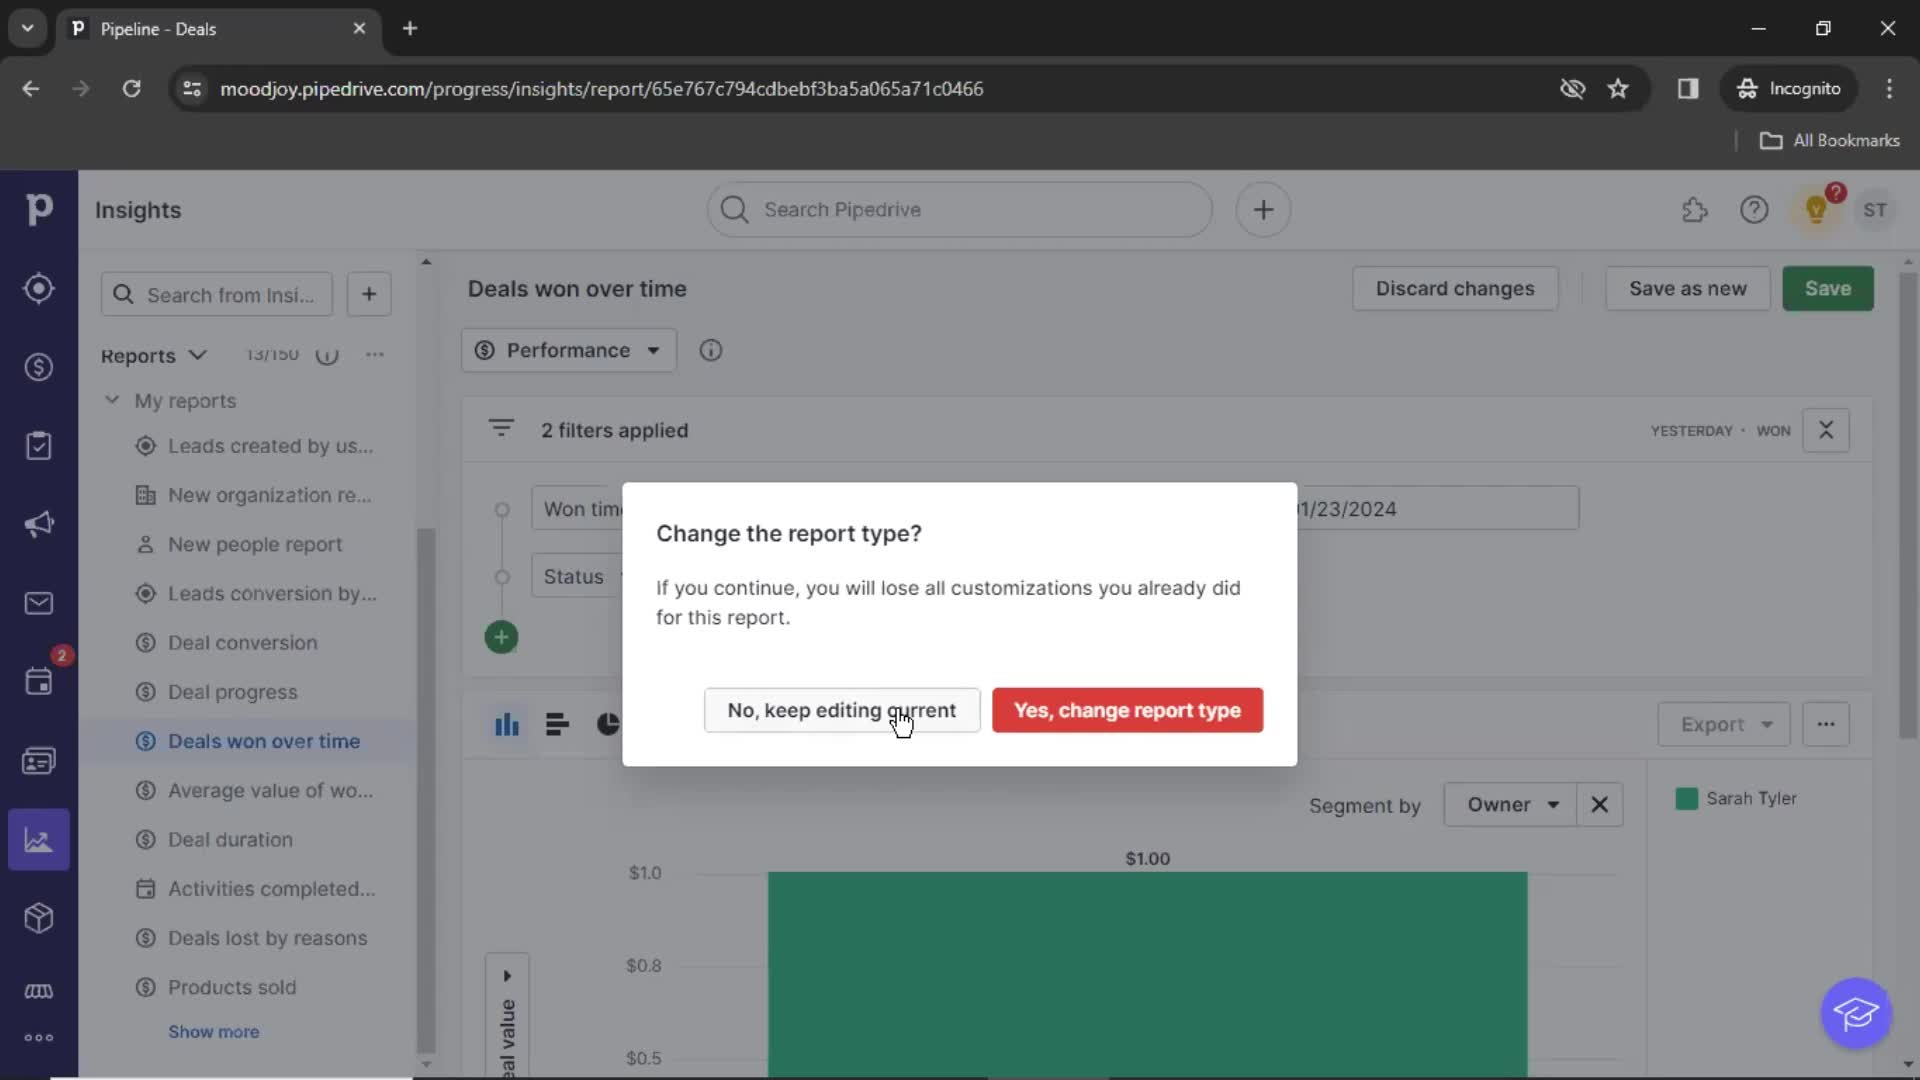Click the Leads icon in left sidebar
This screenshot has width=1920, height=1080.
click(38, 289)
